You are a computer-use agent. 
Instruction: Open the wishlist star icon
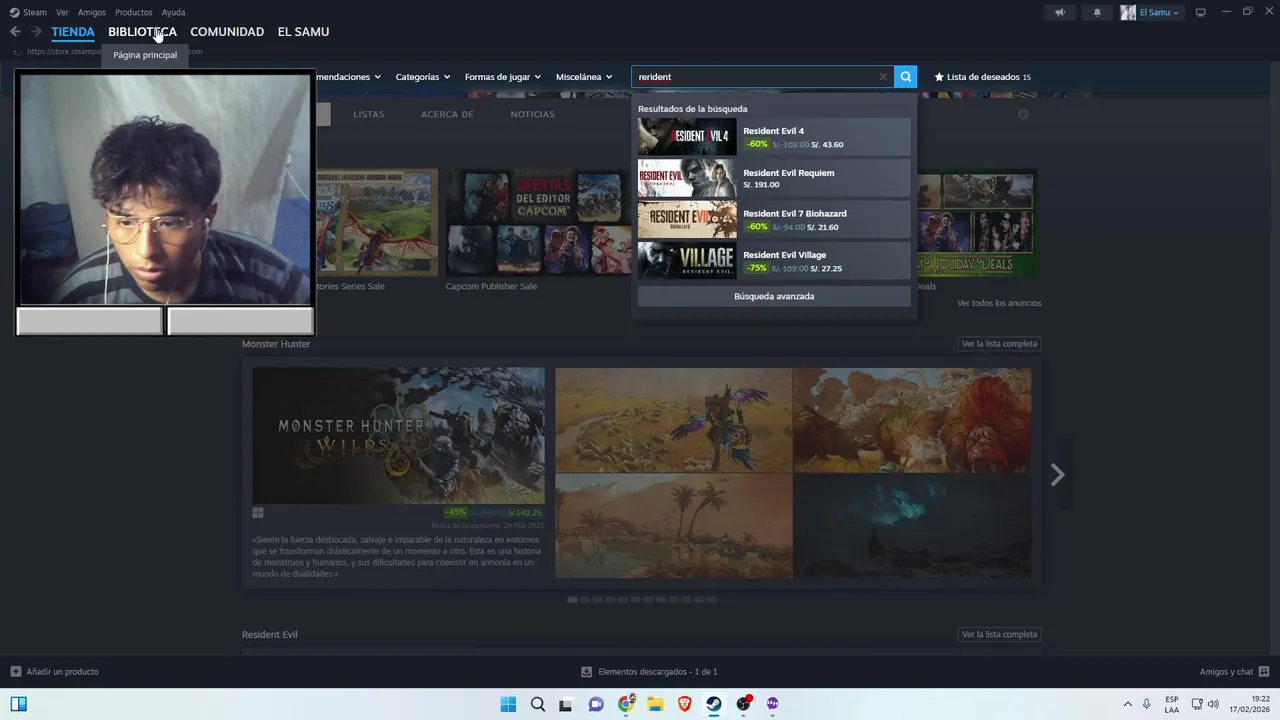pyautogui.click(x=939, y=77)
